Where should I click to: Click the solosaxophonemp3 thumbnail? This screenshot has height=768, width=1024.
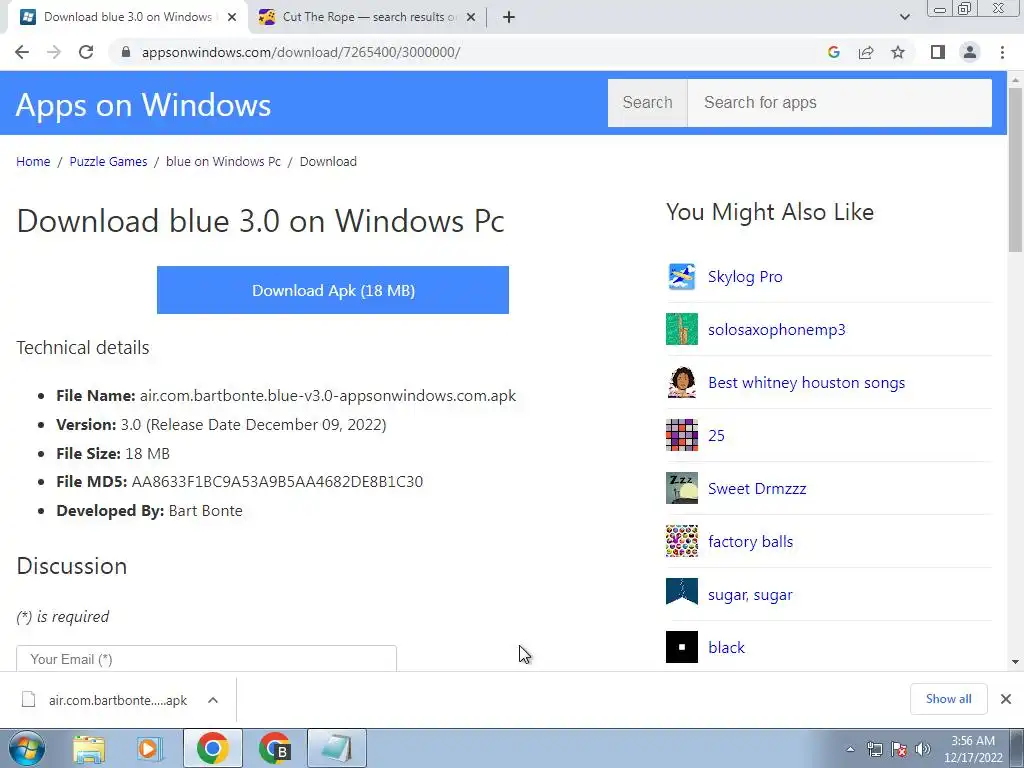[682, 329]
